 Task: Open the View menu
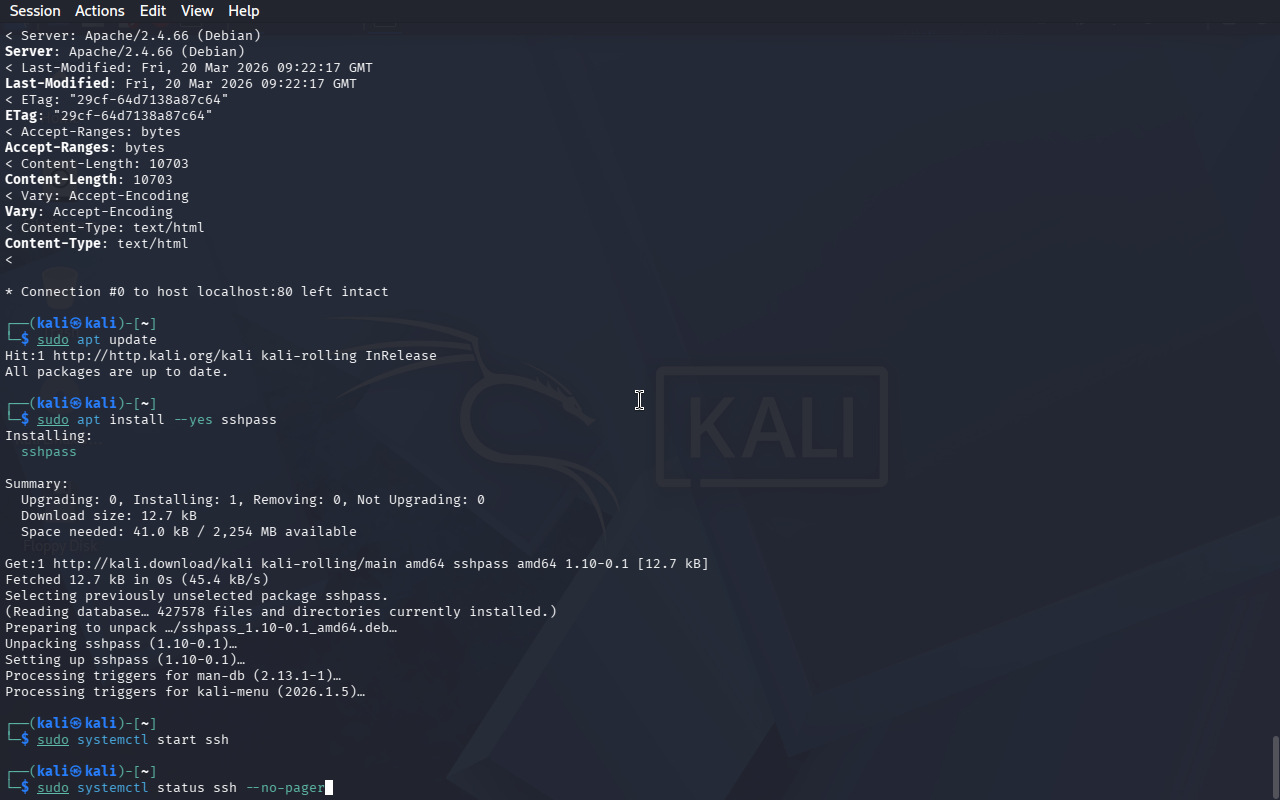tap(197, 11)
